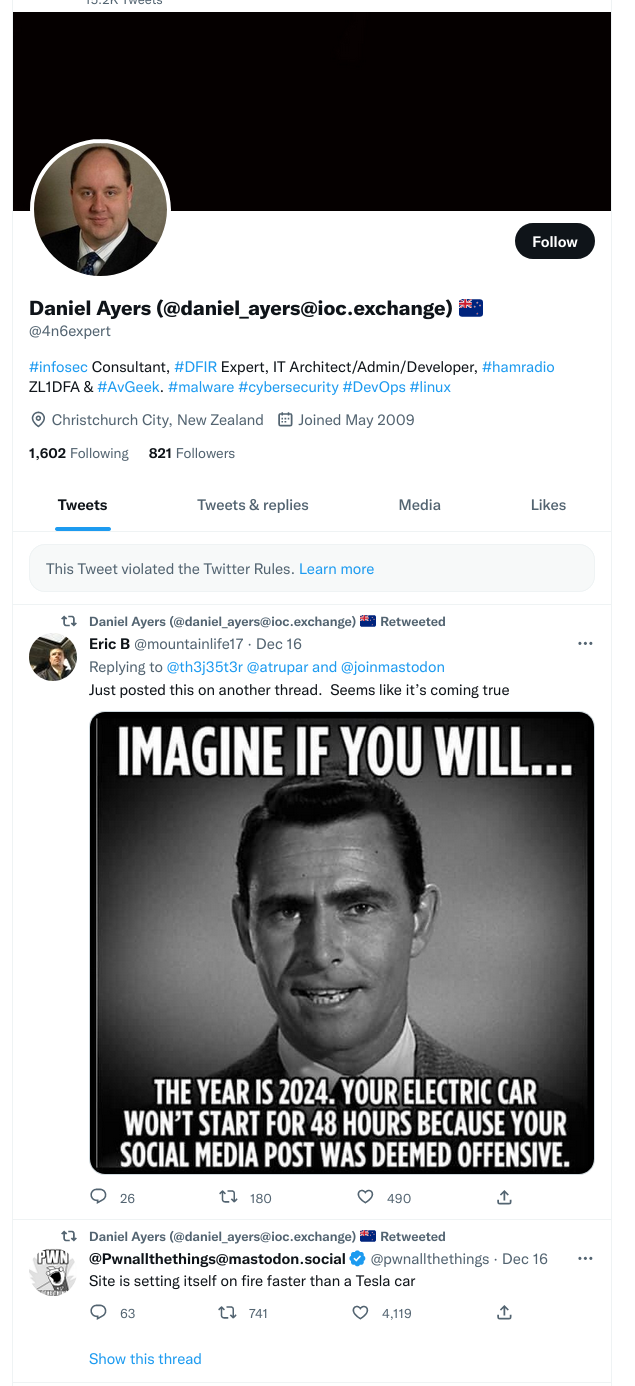This screenshot has width=635, height=1386.
Task: Click Learn more about Twitter Rules
Action: (336, 569)
